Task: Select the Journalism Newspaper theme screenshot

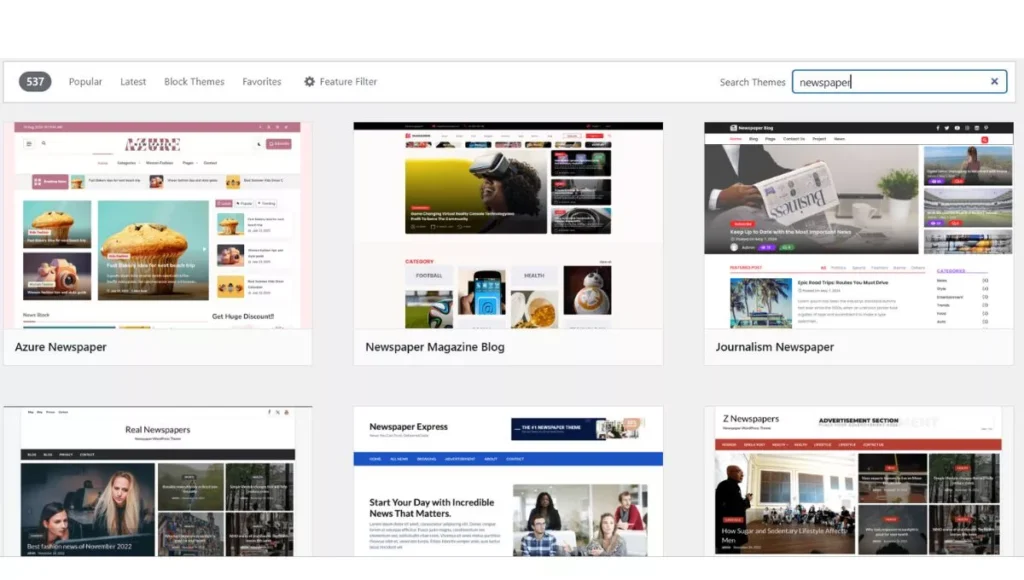Action: [858, 225]
